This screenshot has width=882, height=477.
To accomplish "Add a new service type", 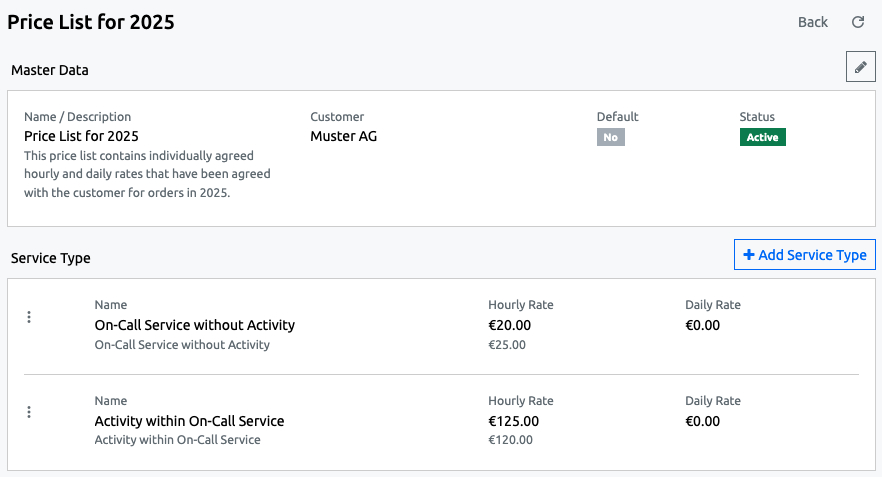I will [x=804, y=255].
